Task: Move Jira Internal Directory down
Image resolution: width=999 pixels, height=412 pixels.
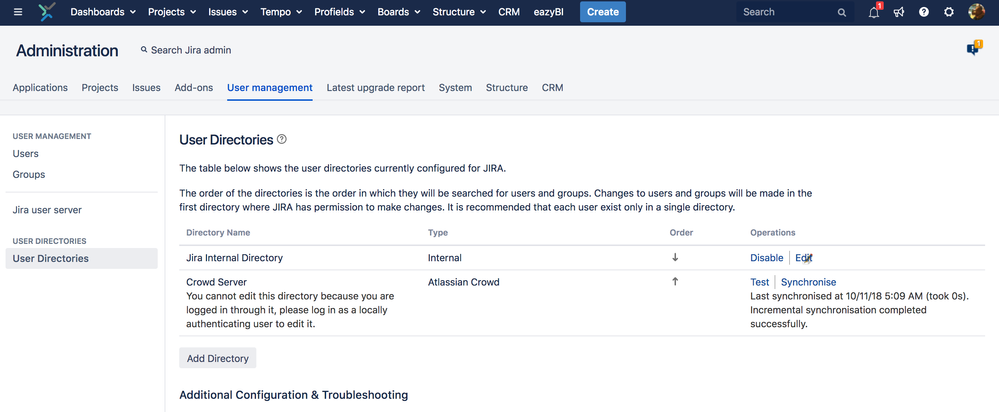Action: point(675,258)
